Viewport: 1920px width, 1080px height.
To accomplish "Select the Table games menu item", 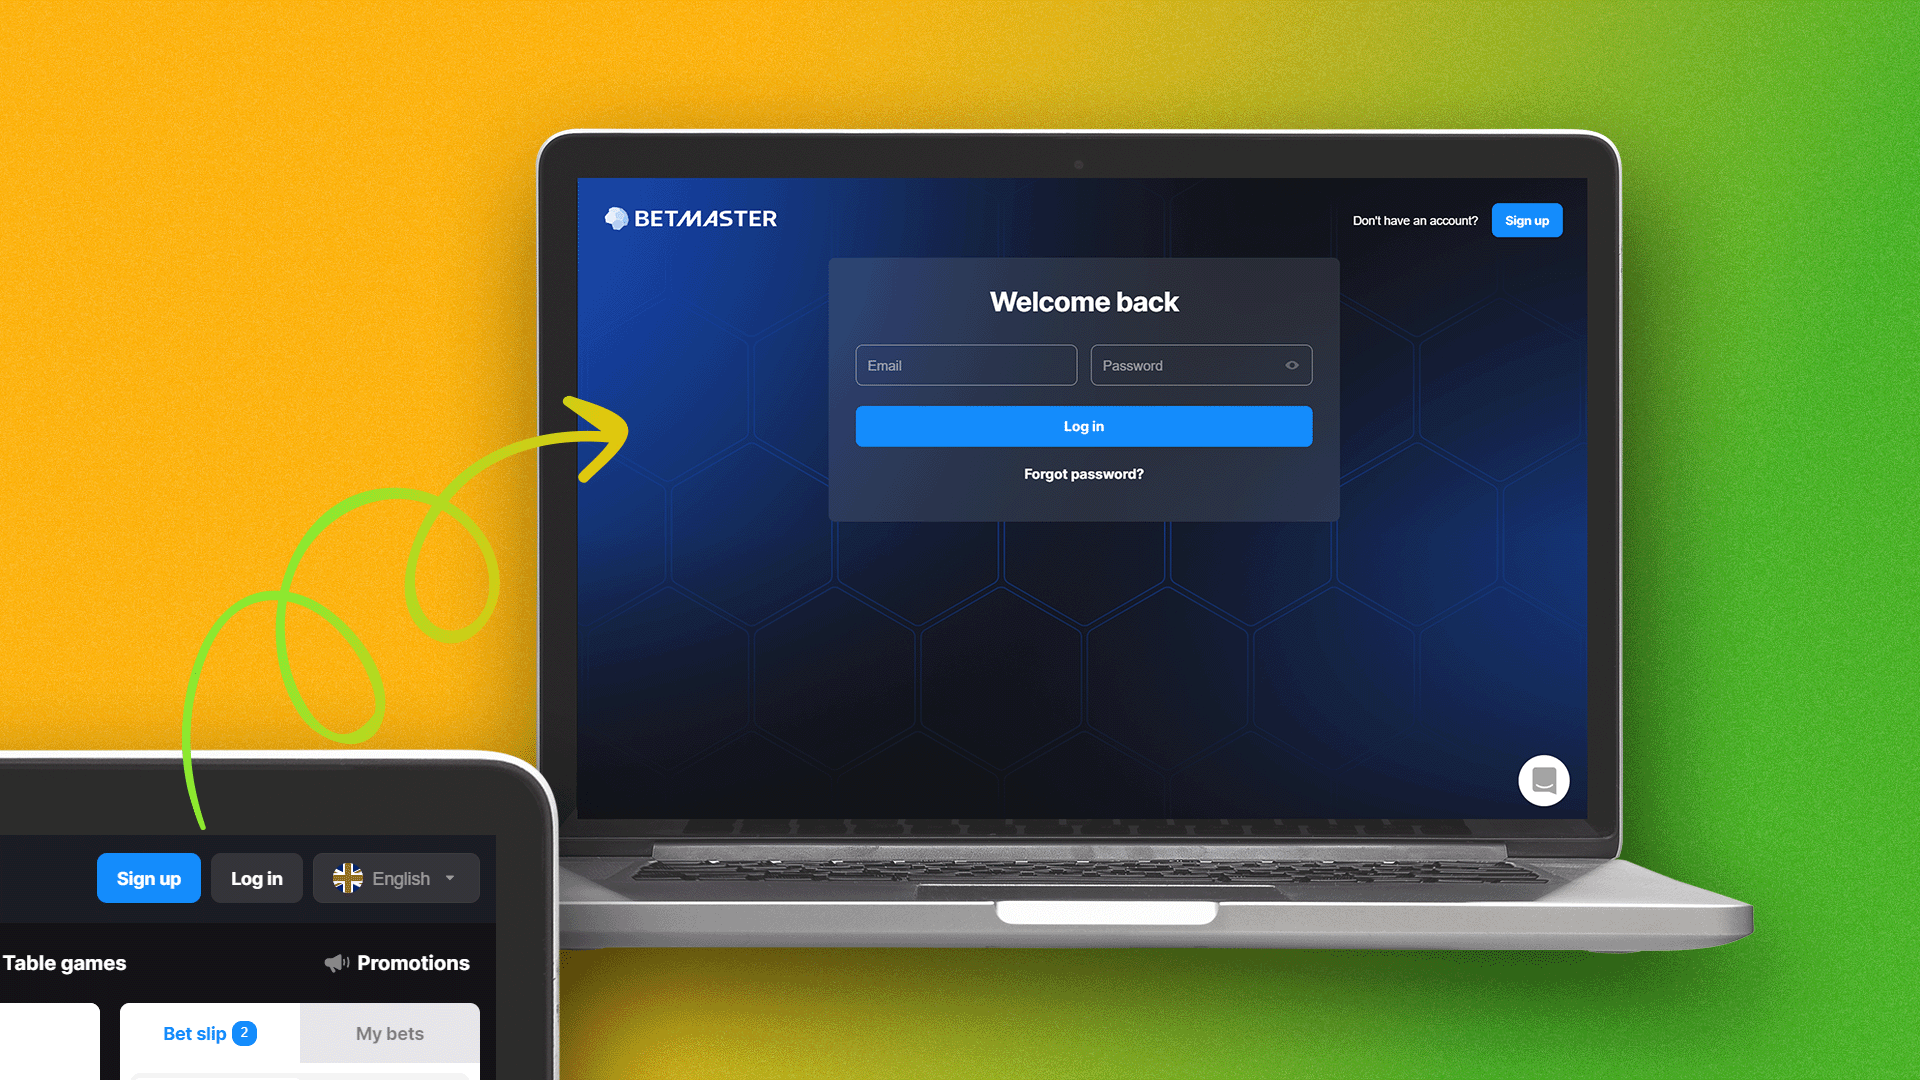I will [62, 963].
